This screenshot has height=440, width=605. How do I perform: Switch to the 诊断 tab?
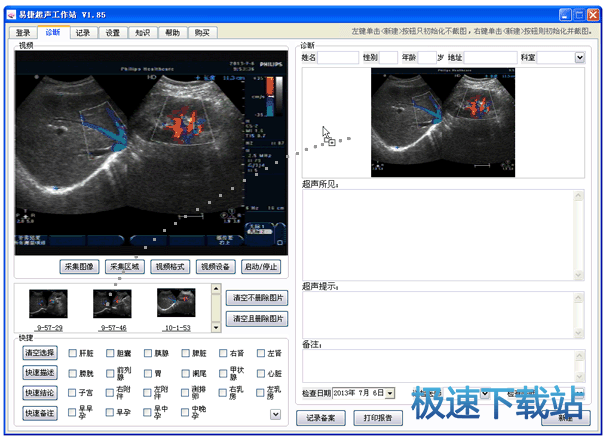click(x=53, y=32)
